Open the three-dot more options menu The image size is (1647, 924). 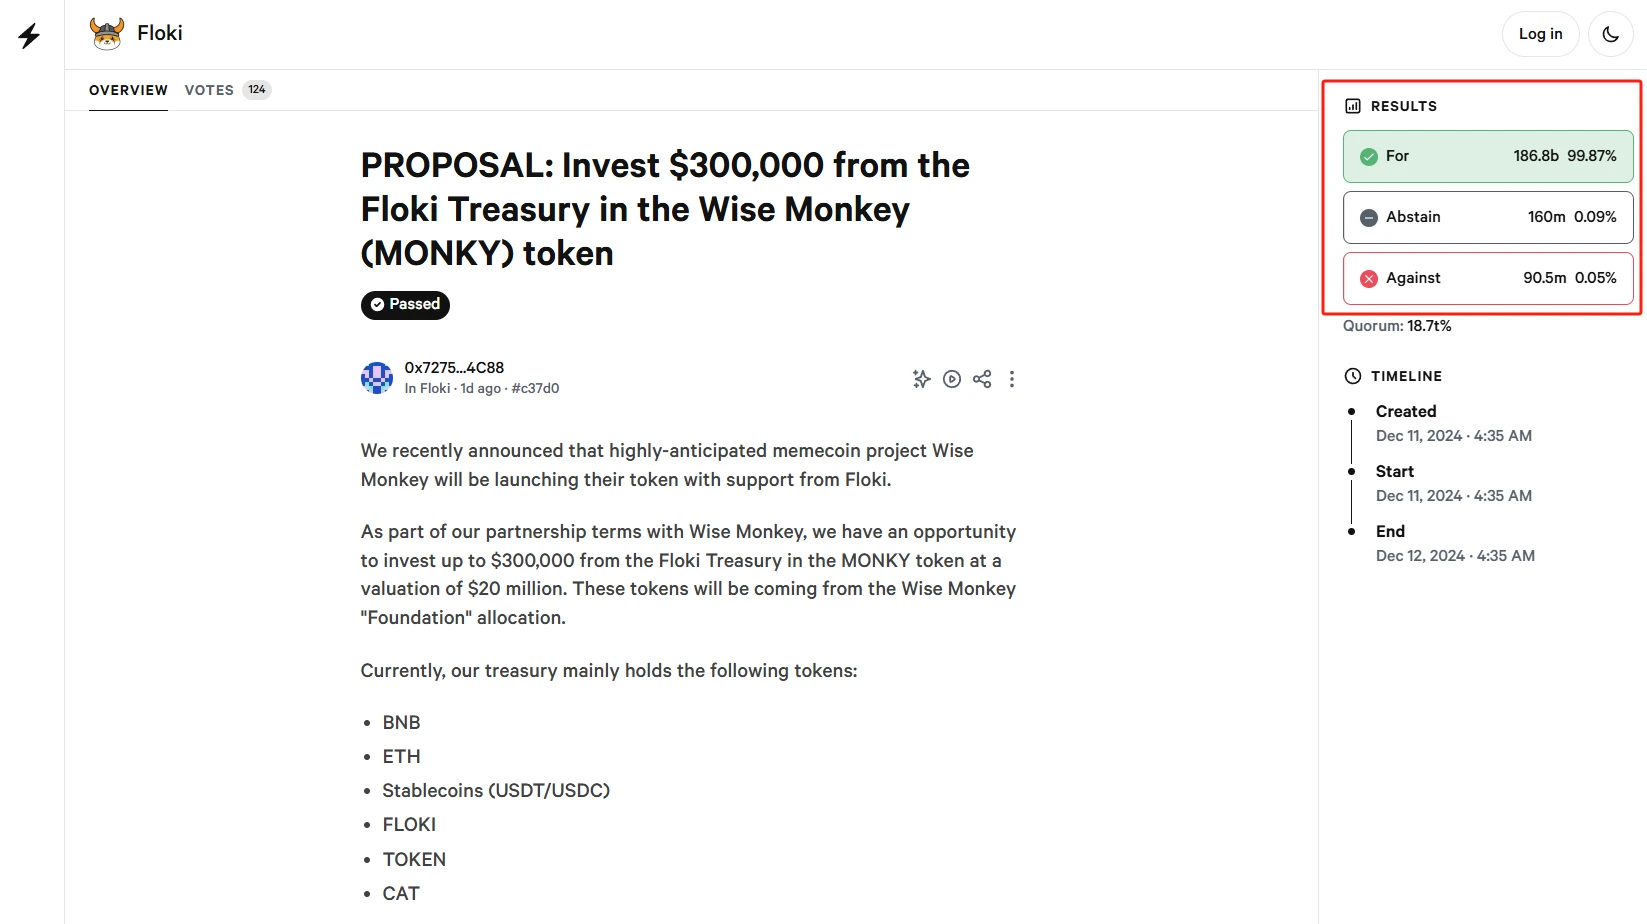click(x=1012, y=379)
